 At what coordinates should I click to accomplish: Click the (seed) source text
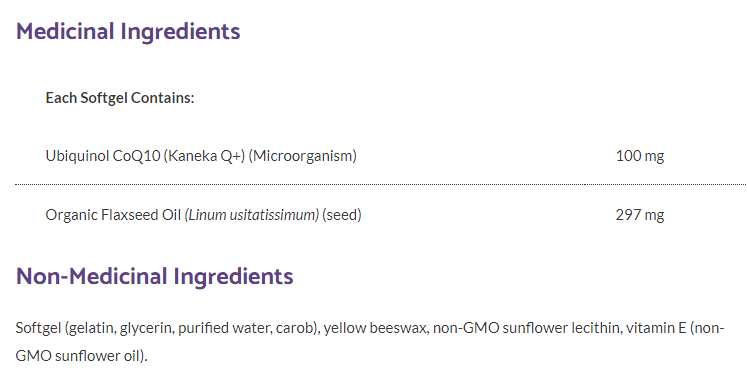342,215
